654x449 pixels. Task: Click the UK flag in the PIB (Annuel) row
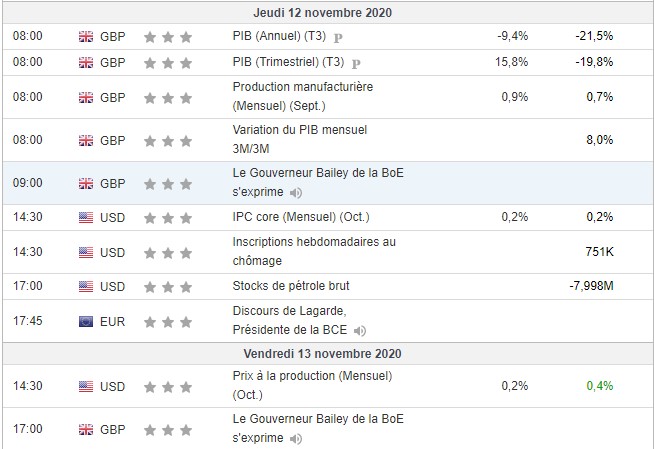point(85,37)
